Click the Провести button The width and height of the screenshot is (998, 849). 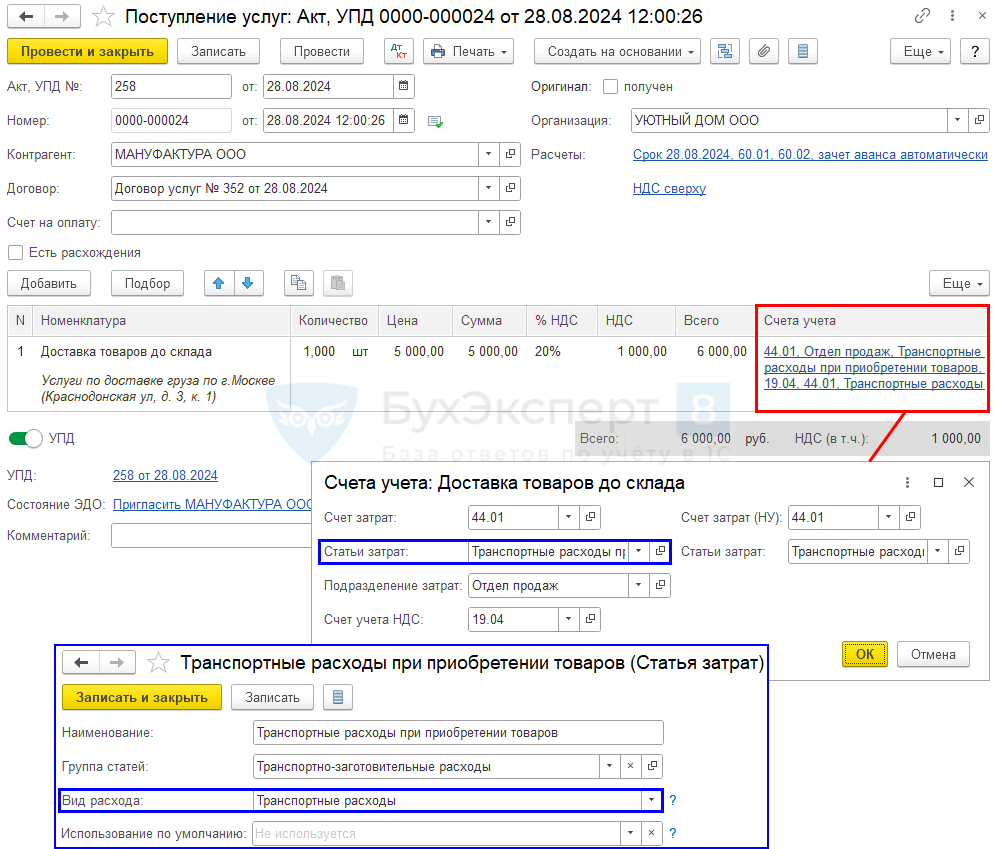[x=321, y=52]
